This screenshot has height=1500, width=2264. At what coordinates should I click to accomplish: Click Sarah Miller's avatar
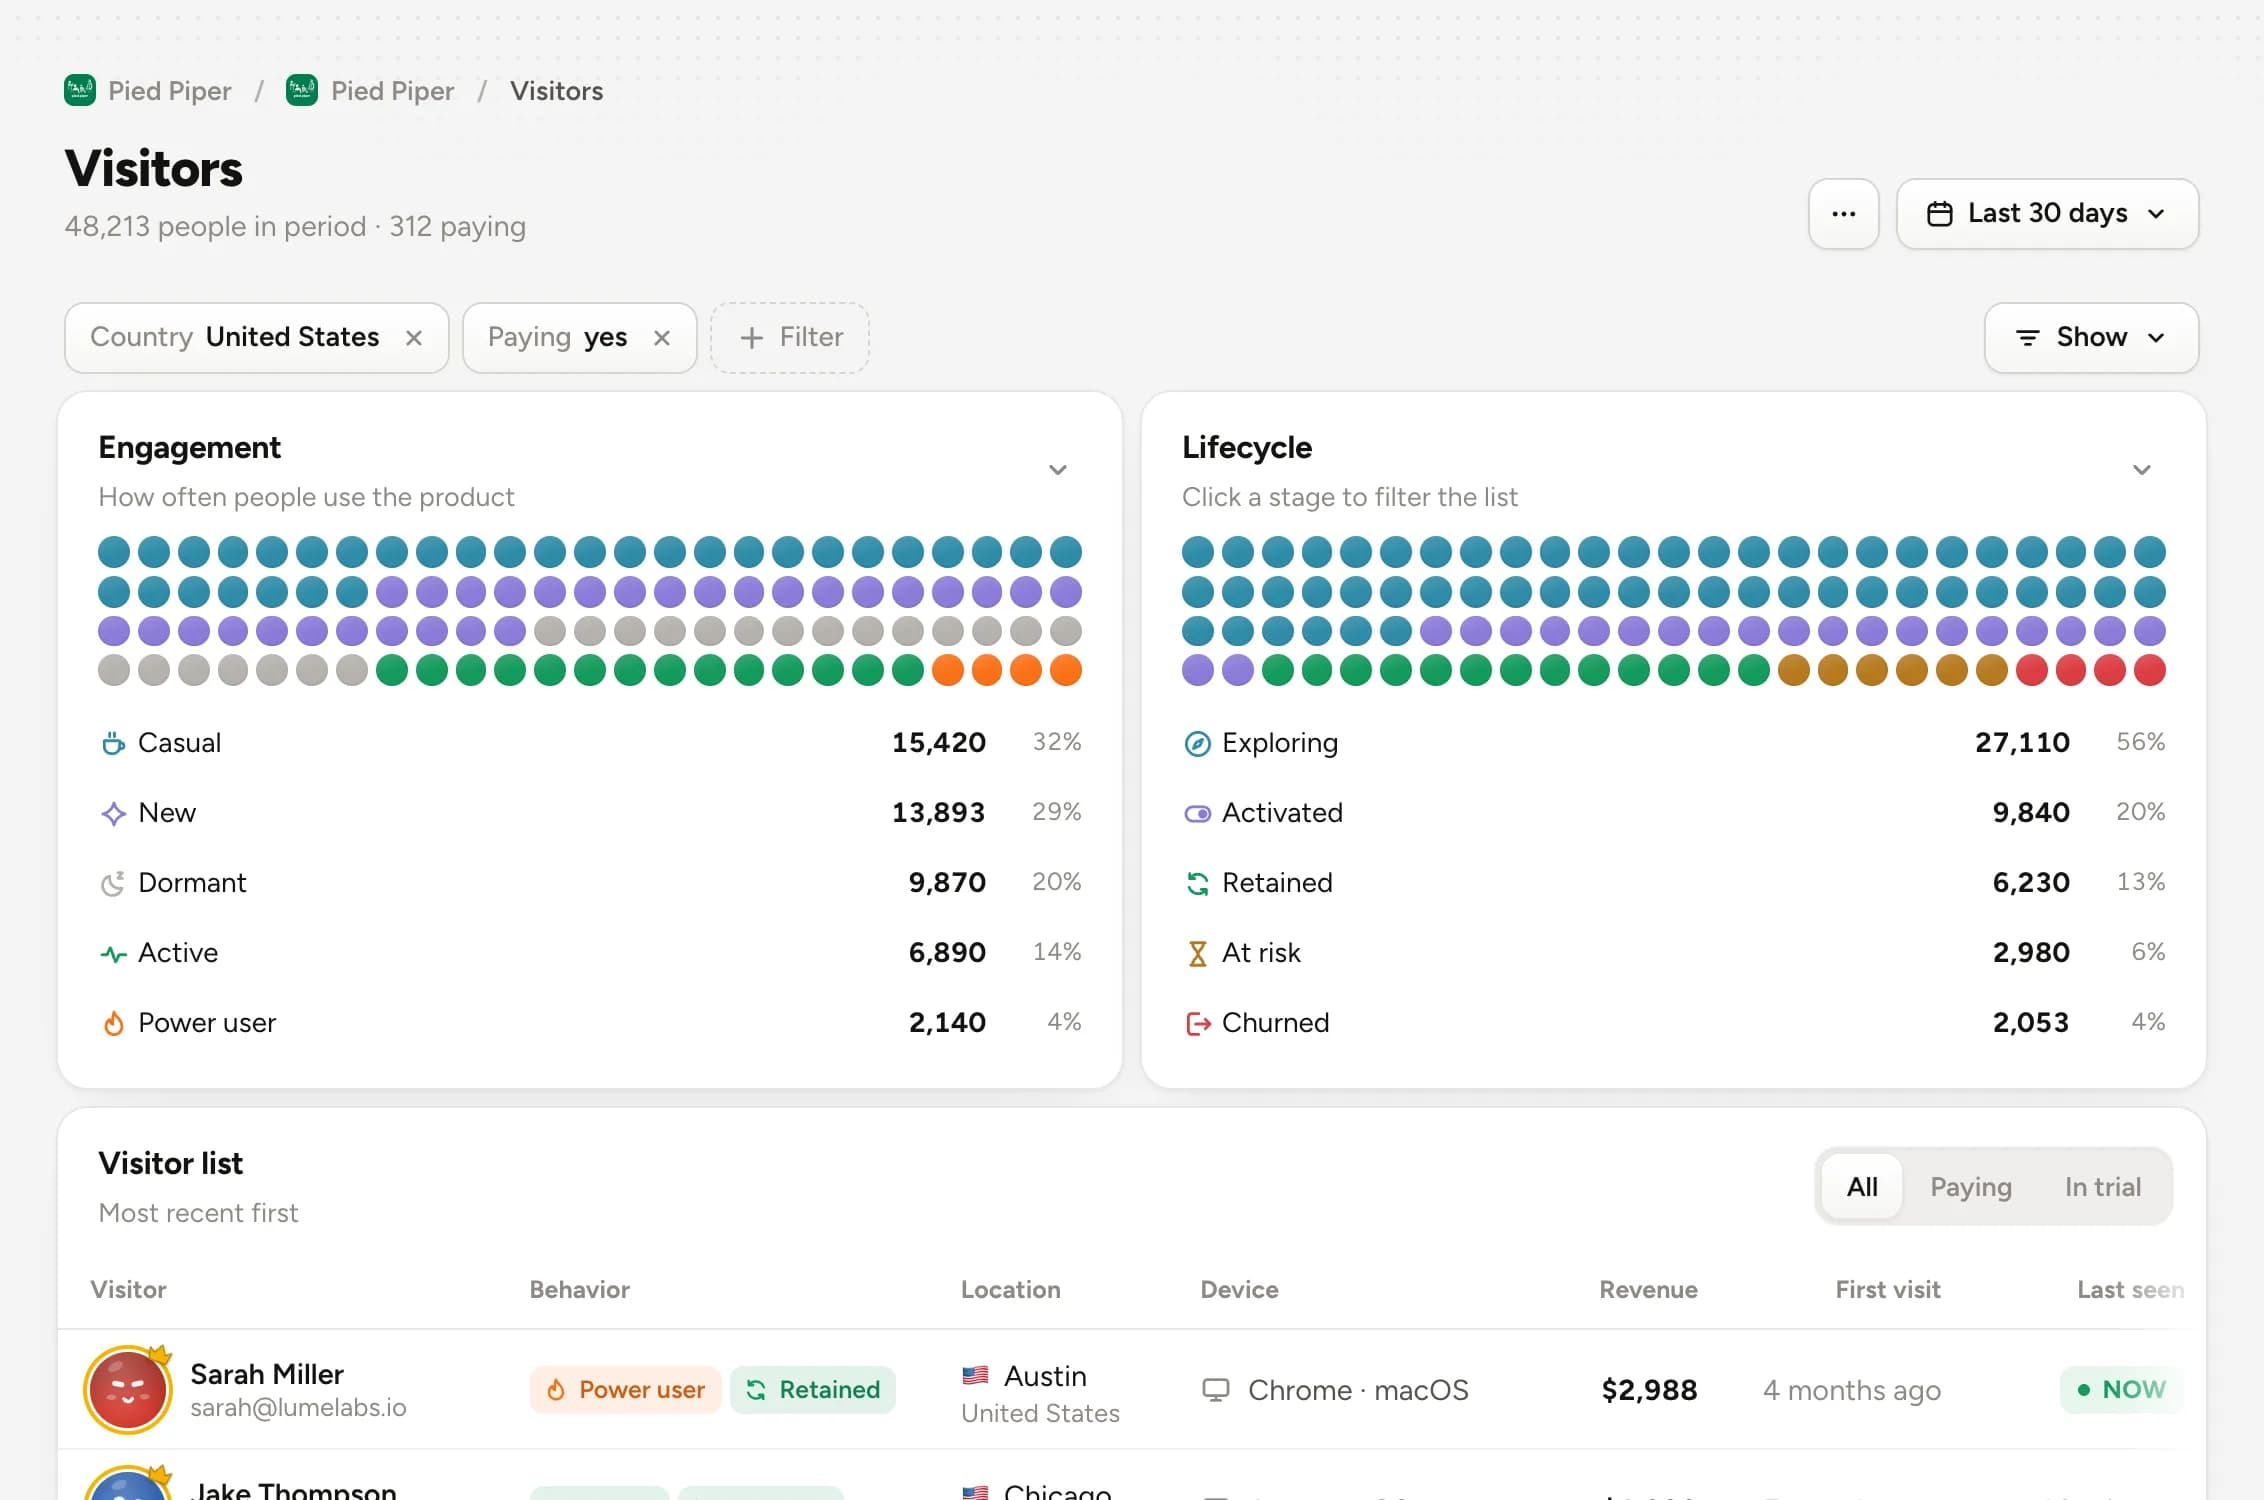pos(128,1390)
